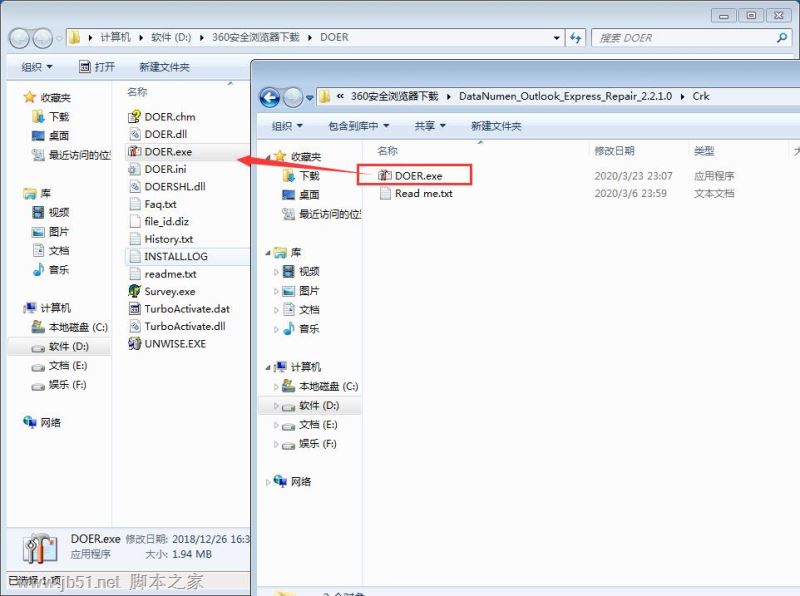Click the 计算机 breadcrumb in the back address bar
Viewport: 800px width, 596px height.
click(x=115, y=37)
